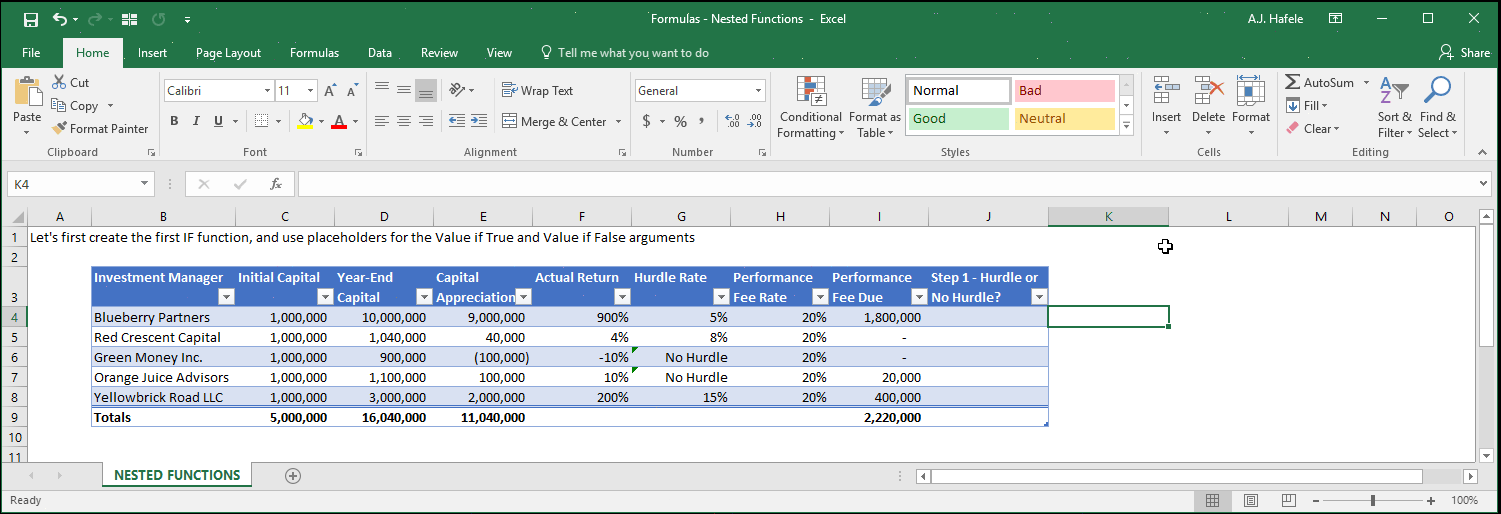The height and width of the screenshot is (514, 1501).
Task: Click Decrease Decimal icon
Action: click(x=755, y=121)
